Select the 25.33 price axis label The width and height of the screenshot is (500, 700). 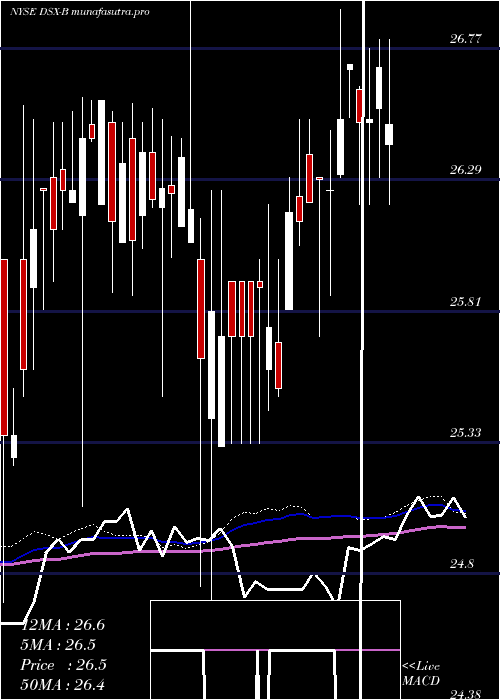pos(466,433)
